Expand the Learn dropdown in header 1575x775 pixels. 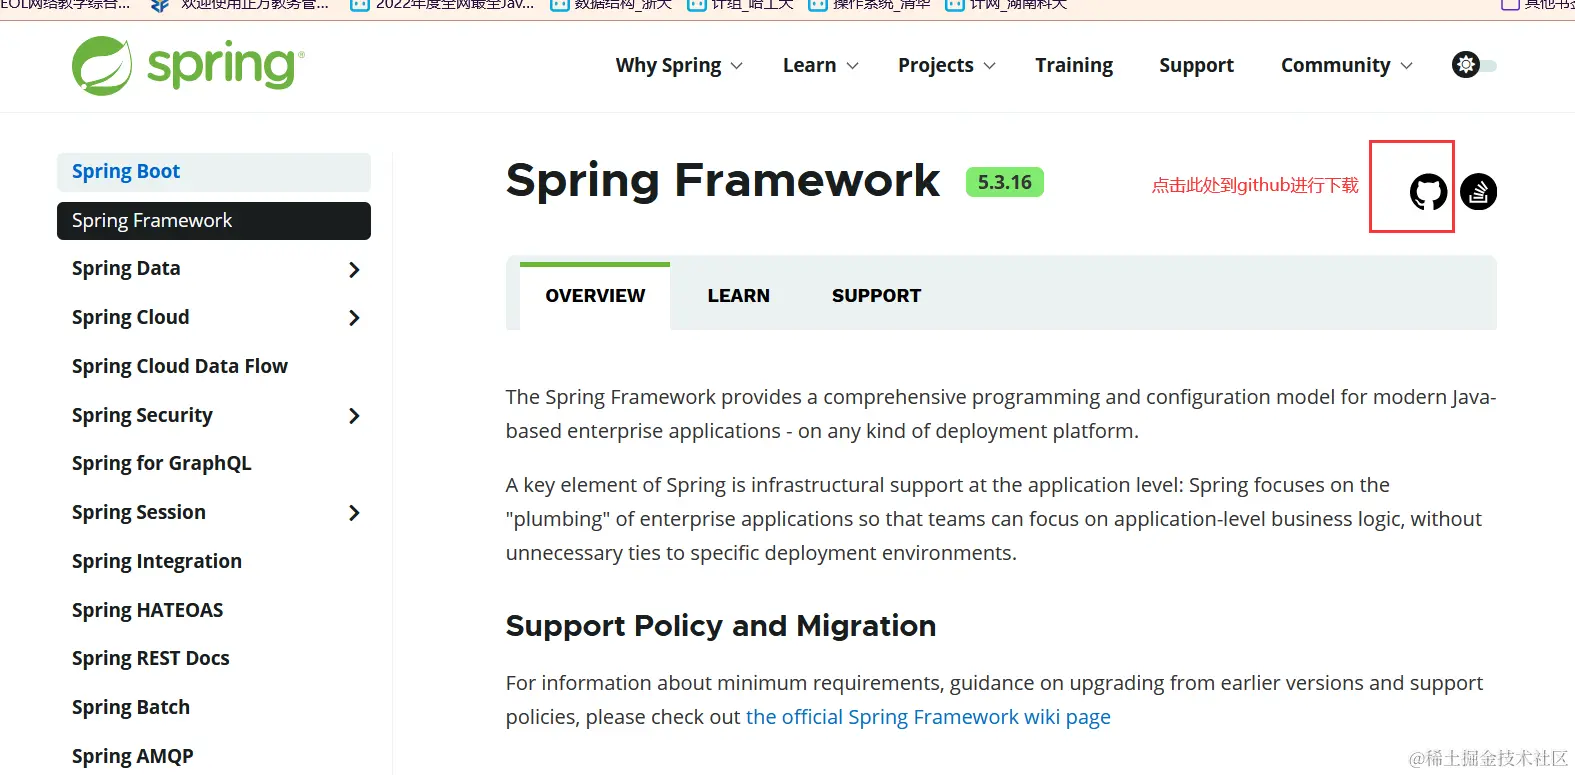coord(820,65)
